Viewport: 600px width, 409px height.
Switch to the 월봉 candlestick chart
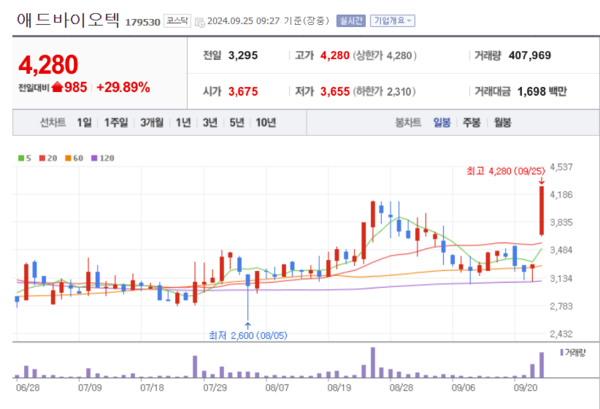point(502,122)
